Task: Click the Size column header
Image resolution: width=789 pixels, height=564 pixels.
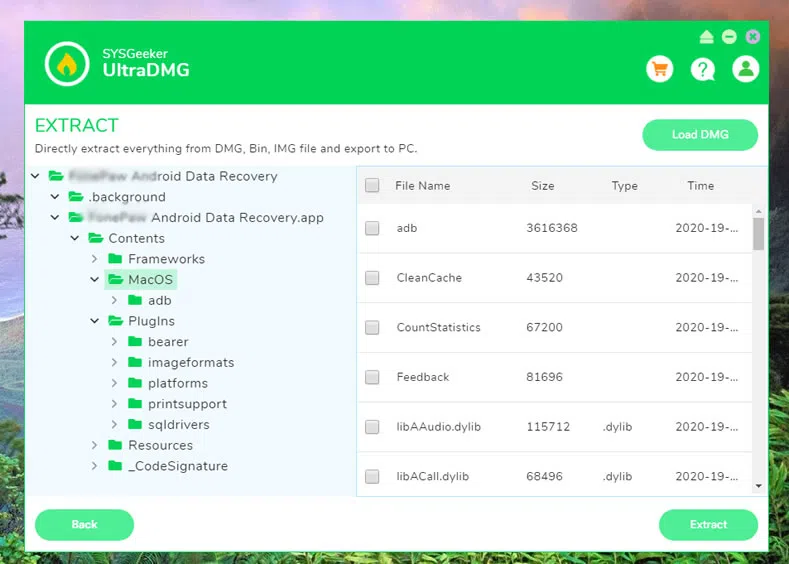Action: click(543, 185)
